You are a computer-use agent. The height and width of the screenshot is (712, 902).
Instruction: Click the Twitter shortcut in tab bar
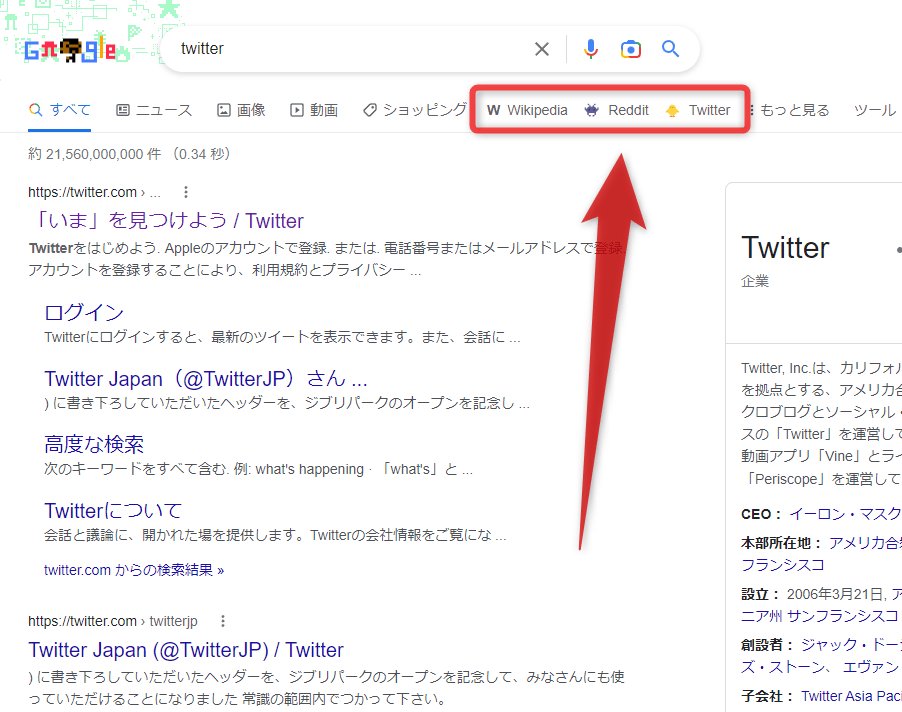pos(698,110)
